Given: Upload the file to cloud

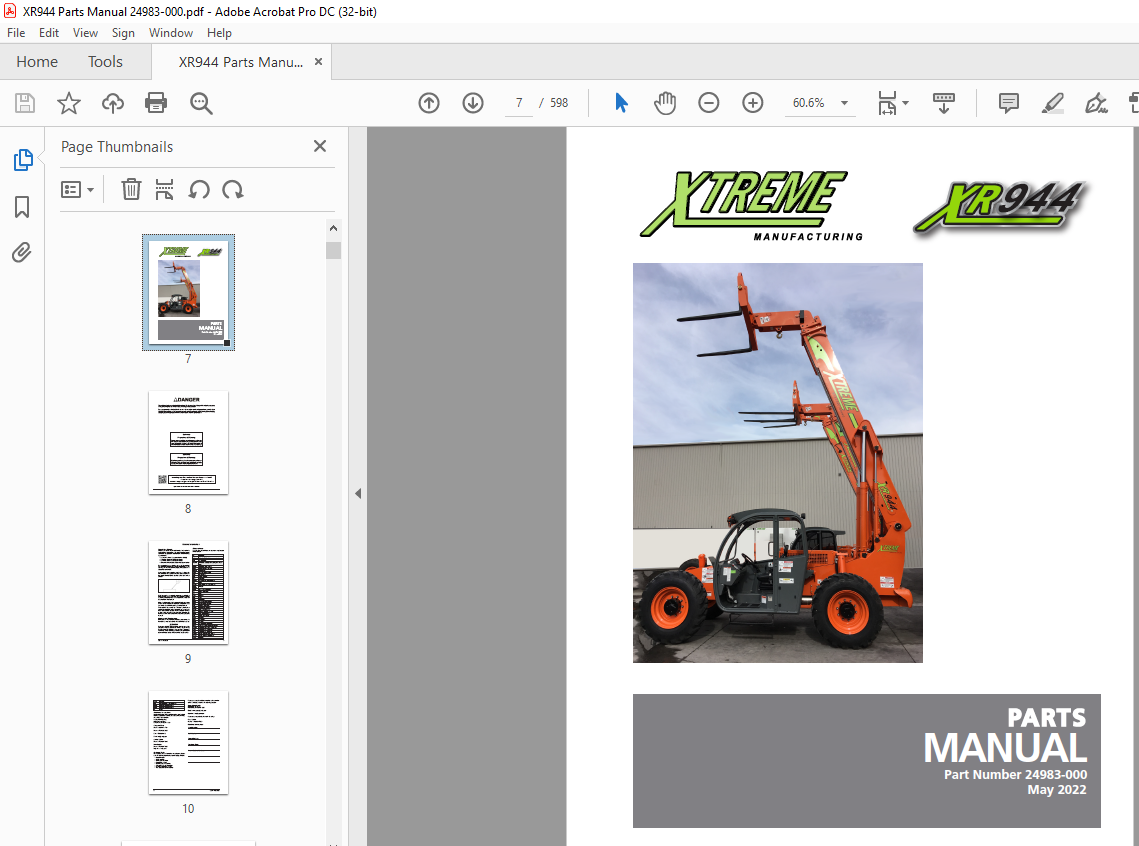Looking at the screenshot, I should tap(113, 103).
